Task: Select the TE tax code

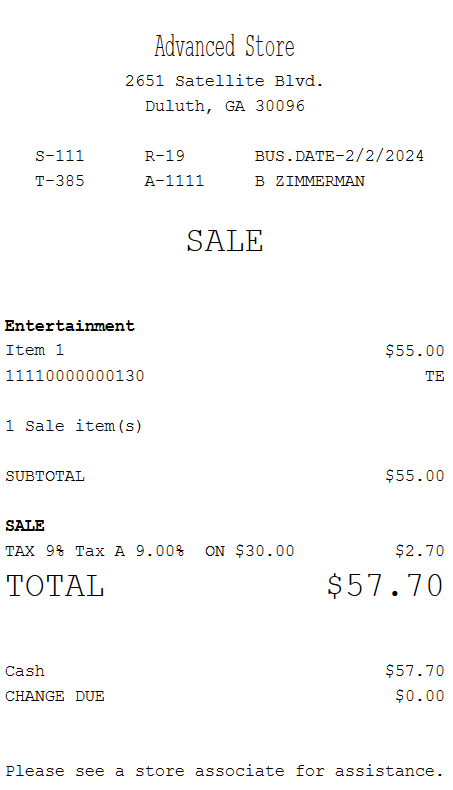Action: click(x=435, y=376)
